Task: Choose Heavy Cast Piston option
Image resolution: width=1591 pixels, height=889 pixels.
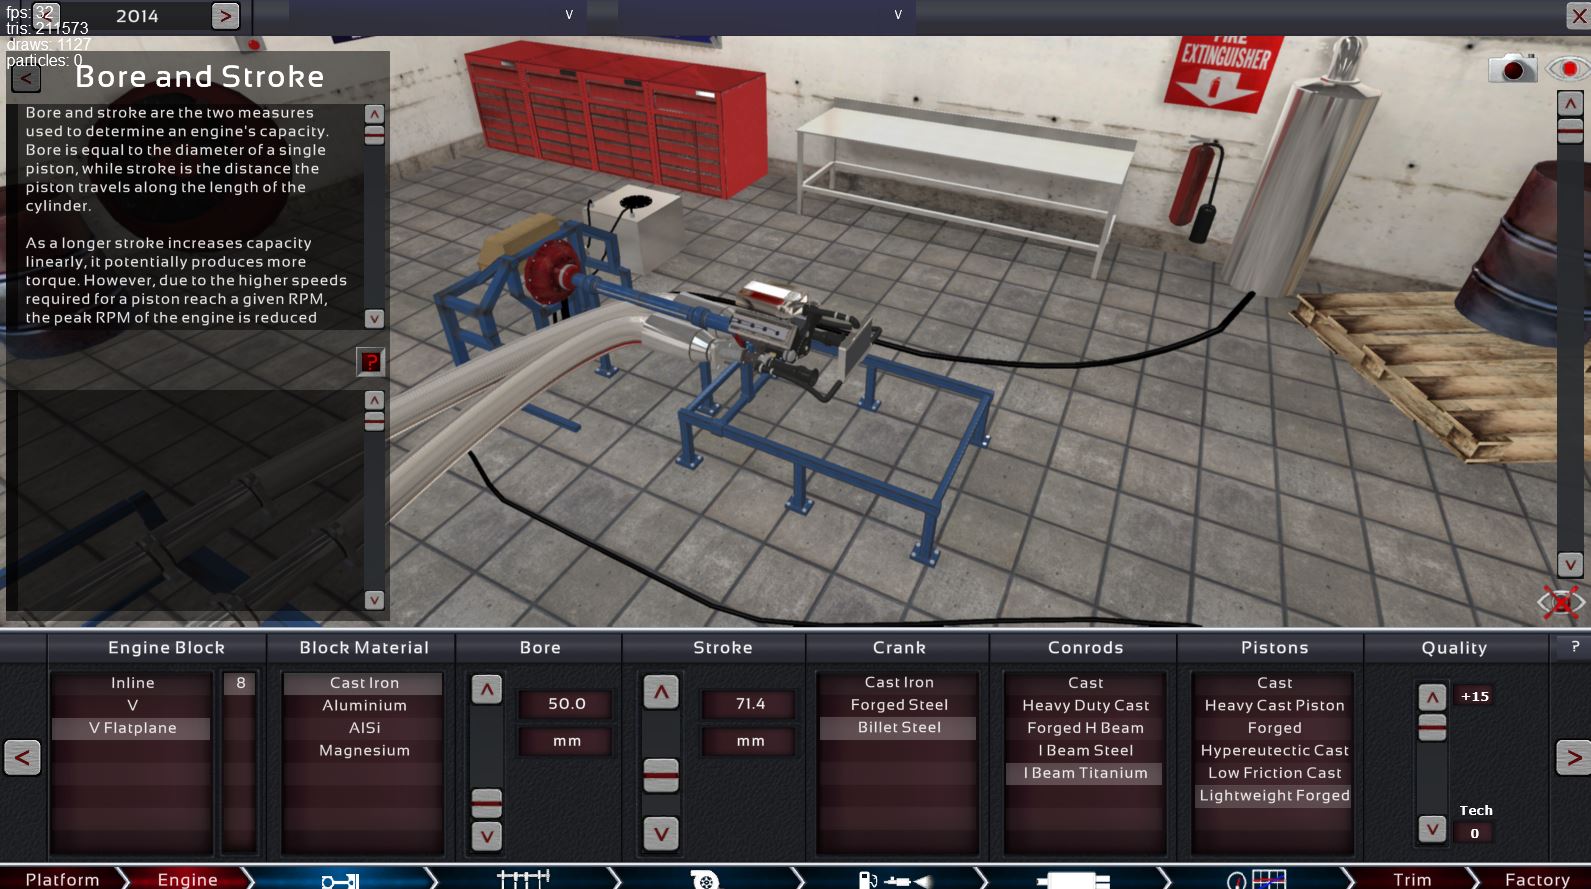Action: coord(1274,706)
